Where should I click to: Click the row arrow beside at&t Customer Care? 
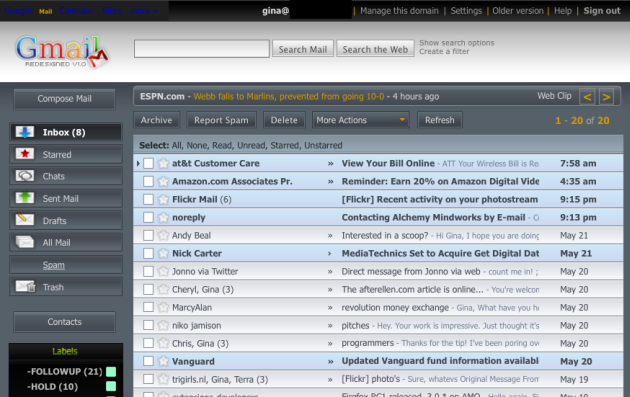click(x=138, y=163)
